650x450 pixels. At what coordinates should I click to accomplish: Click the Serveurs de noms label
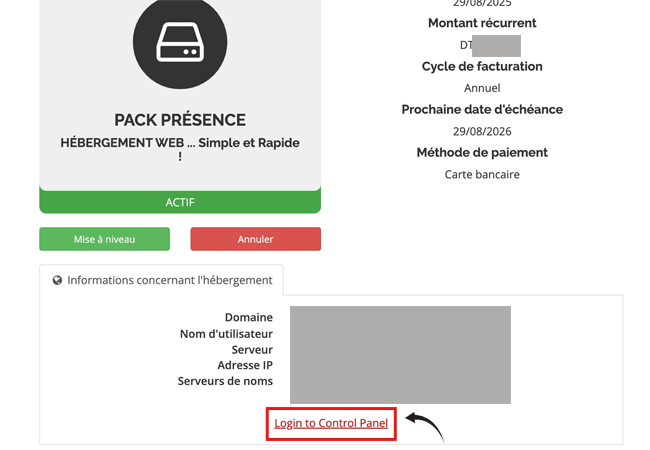[225, 381]
